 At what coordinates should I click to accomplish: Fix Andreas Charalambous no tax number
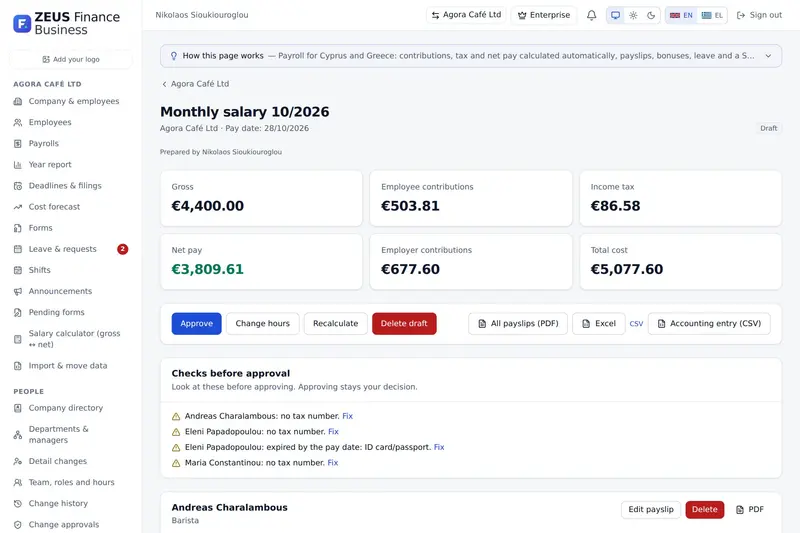347,416
